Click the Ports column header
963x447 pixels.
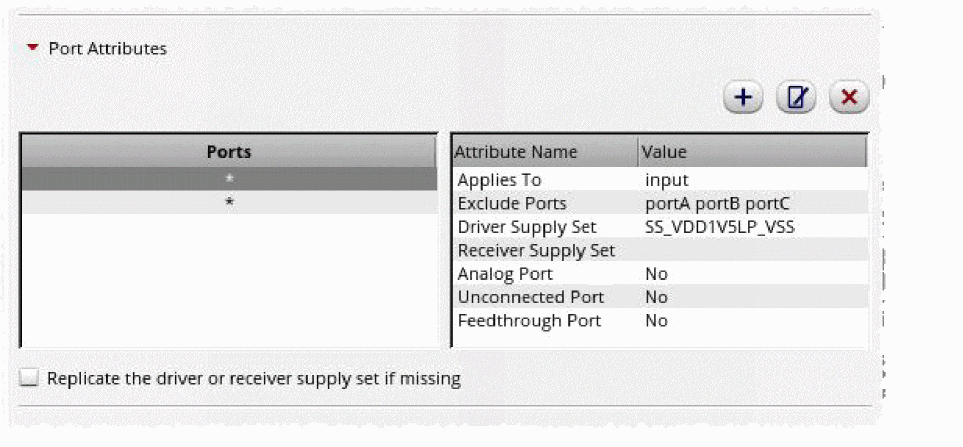(x=229, y=152)
